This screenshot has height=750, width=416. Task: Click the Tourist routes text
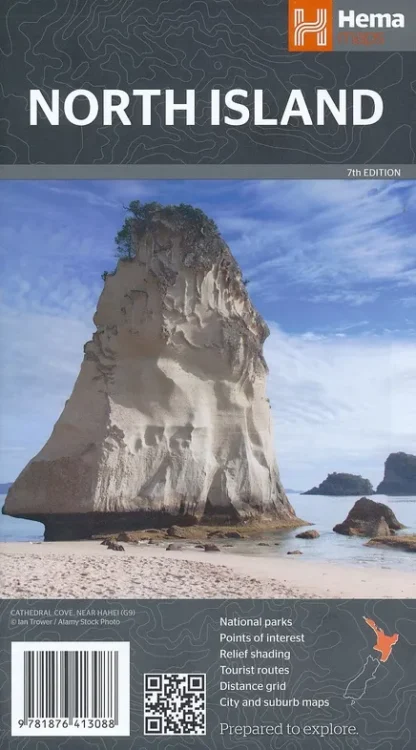tap(254, 670)
